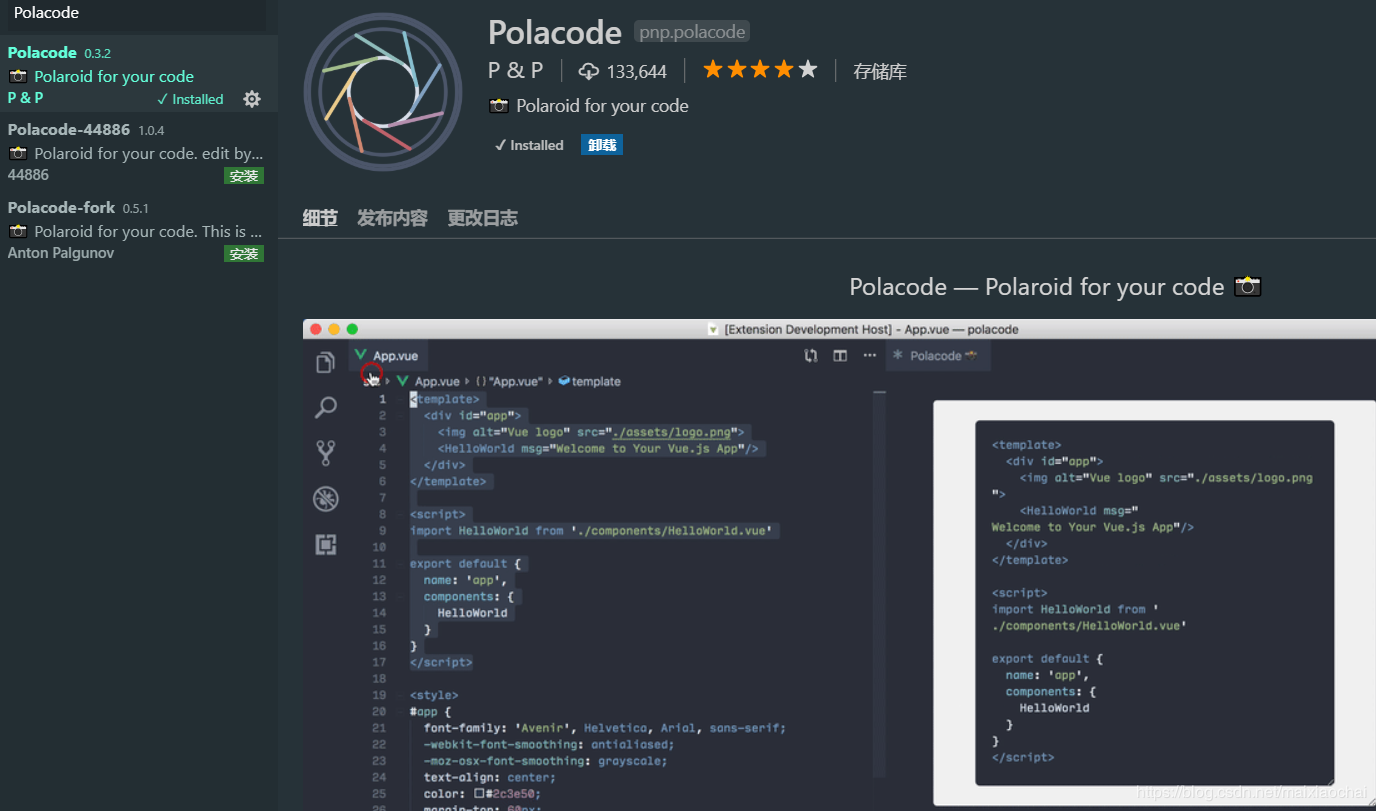Click the large Polacode aperture logo
The width and height of the screenshot is (1376, 811).
point(383,92)
